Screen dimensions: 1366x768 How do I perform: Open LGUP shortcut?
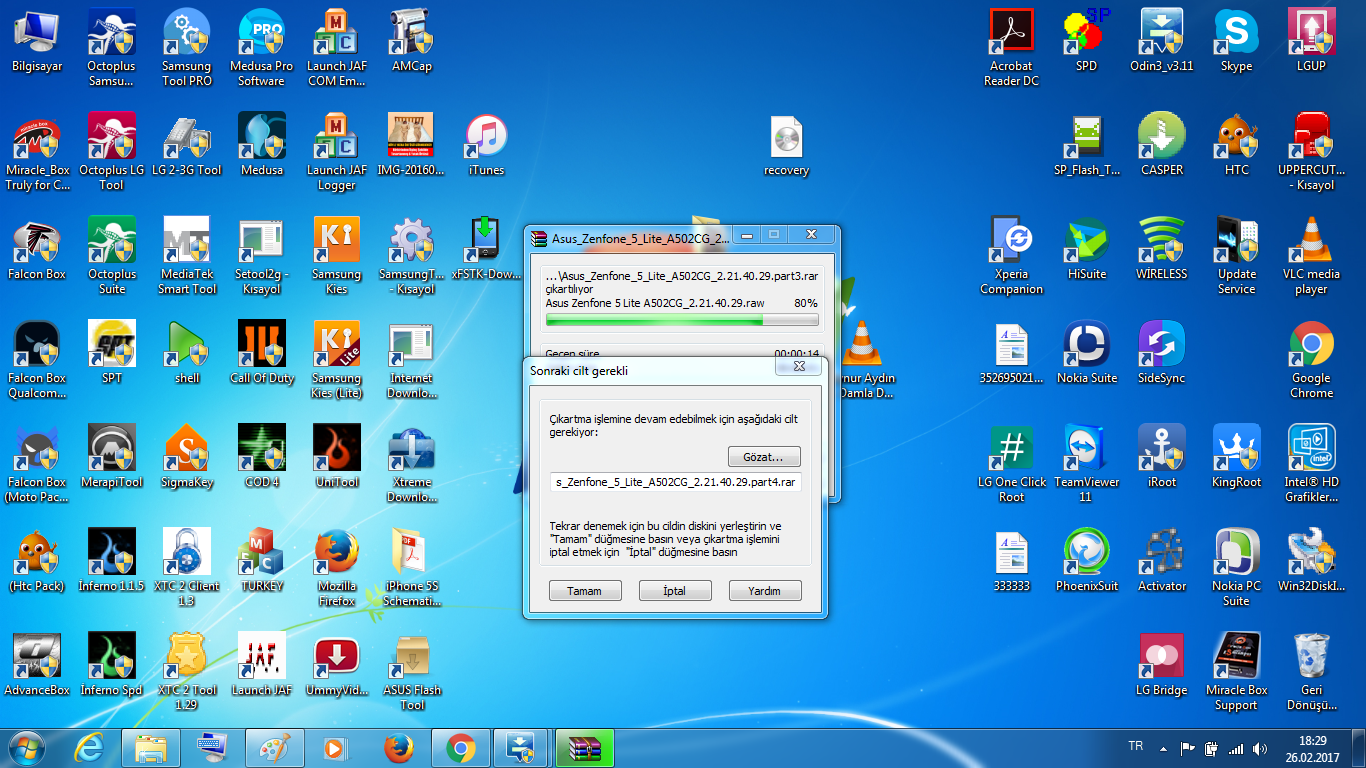click(x=1312, y=42)
